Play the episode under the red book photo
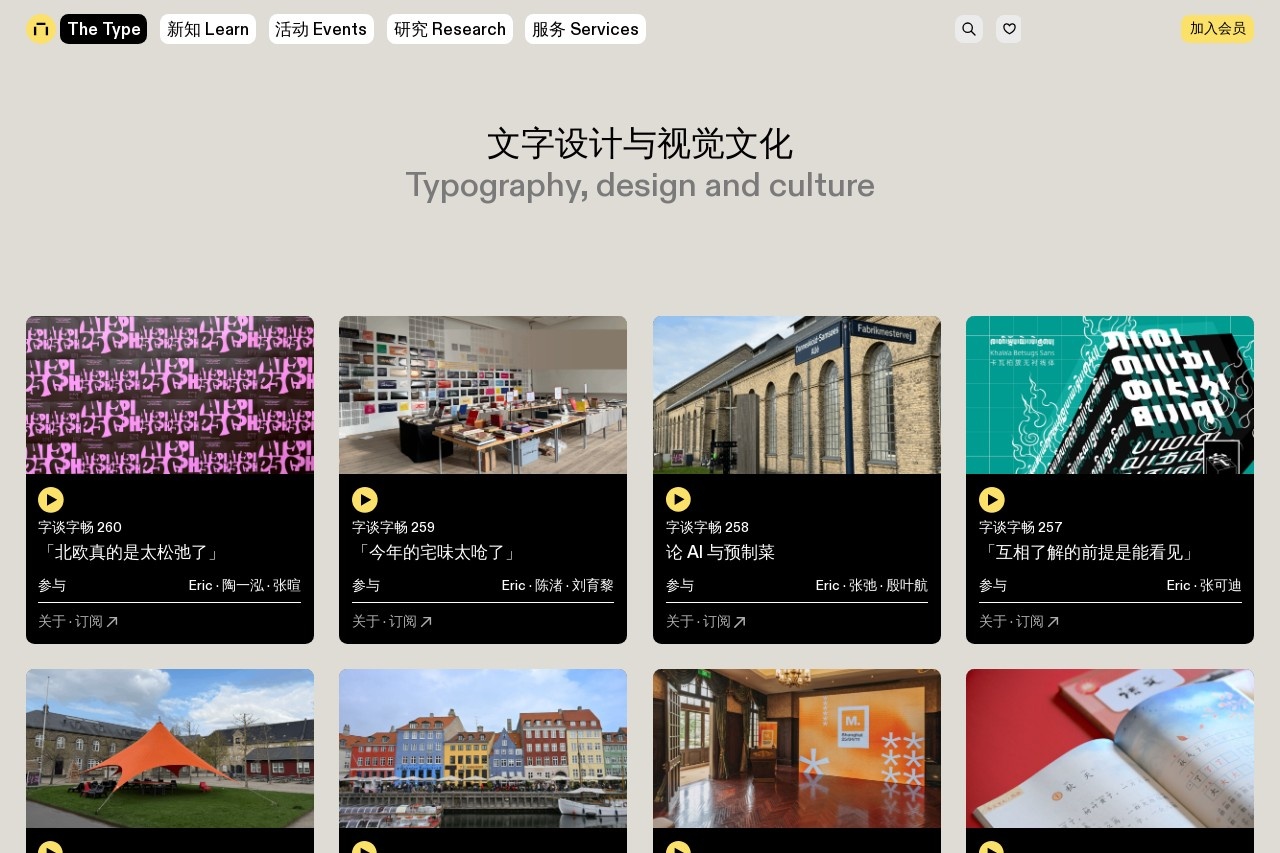This screenshot has height=853, width=1280. tap(992, 847)
